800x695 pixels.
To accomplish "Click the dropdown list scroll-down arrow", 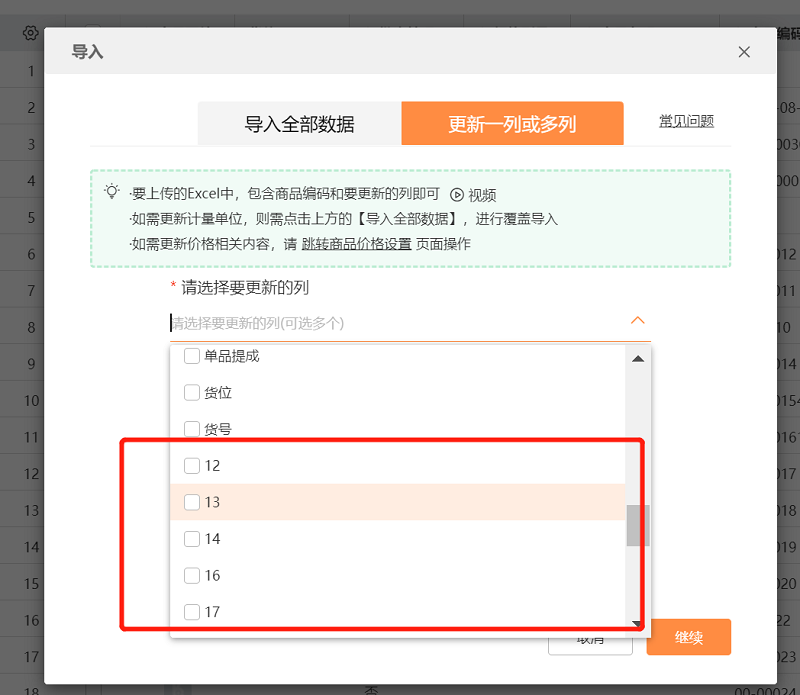I will click(x=636, y=624).
